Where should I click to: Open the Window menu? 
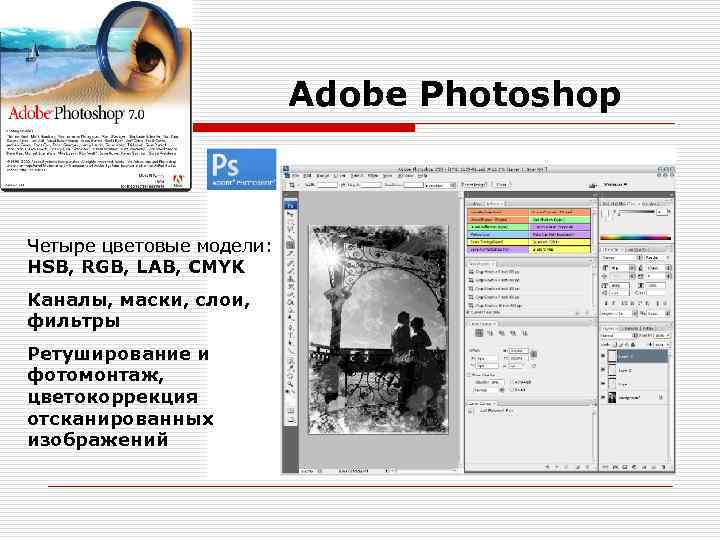[405, 176]
